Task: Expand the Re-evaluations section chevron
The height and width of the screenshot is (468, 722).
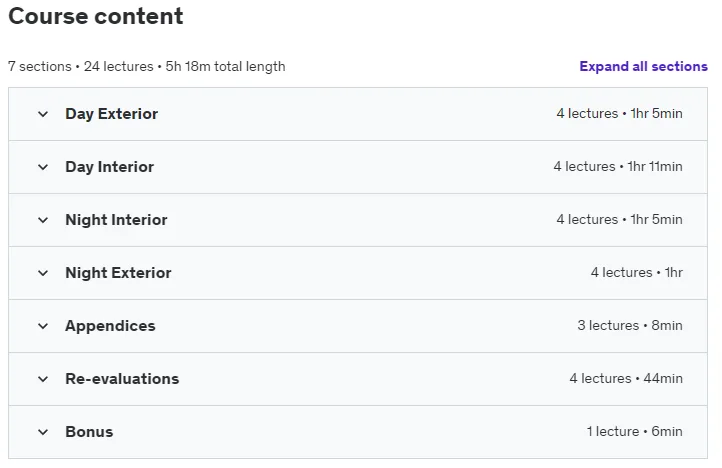Action: click(x=43, y=379)
